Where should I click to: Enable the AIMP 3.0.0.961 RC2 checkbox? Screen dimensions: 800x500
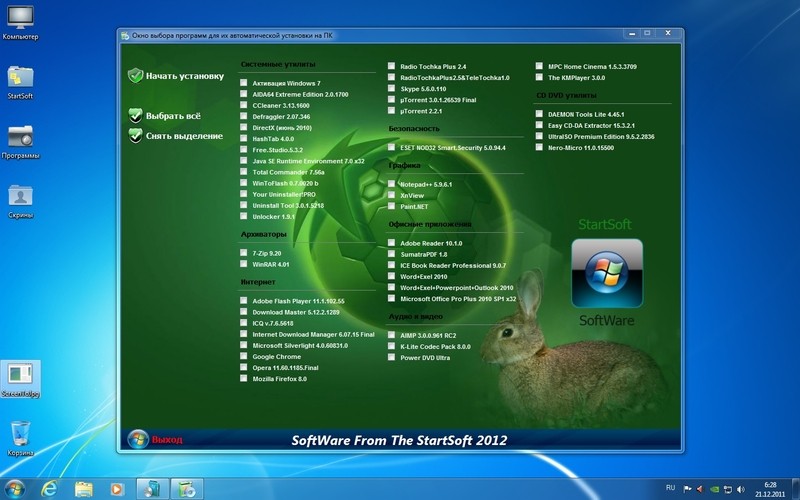coord(391,335)
